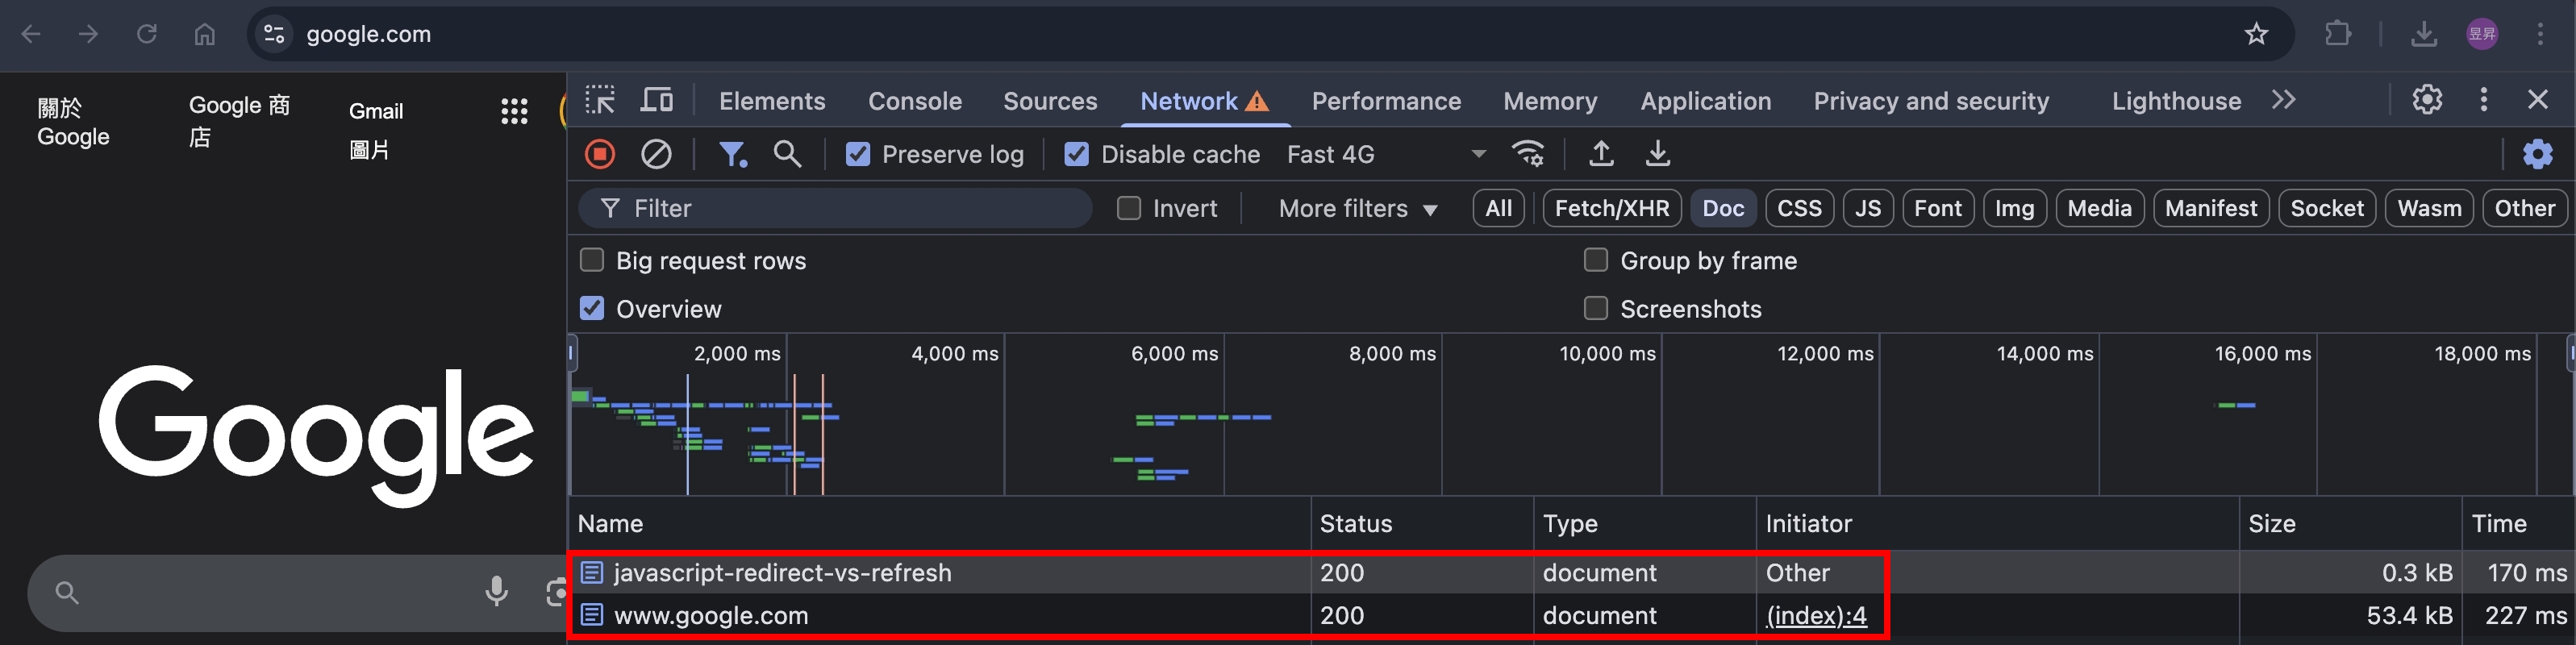
Task: Toggle the device toolbar icon
Action: pos(657,100)
